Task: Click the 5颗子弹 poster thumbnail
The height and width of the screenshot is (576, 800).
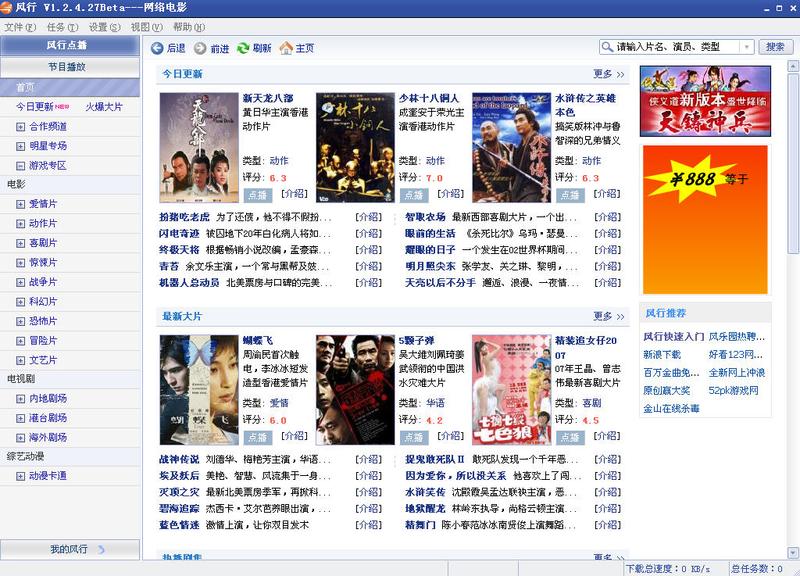Action: [355, 390]
